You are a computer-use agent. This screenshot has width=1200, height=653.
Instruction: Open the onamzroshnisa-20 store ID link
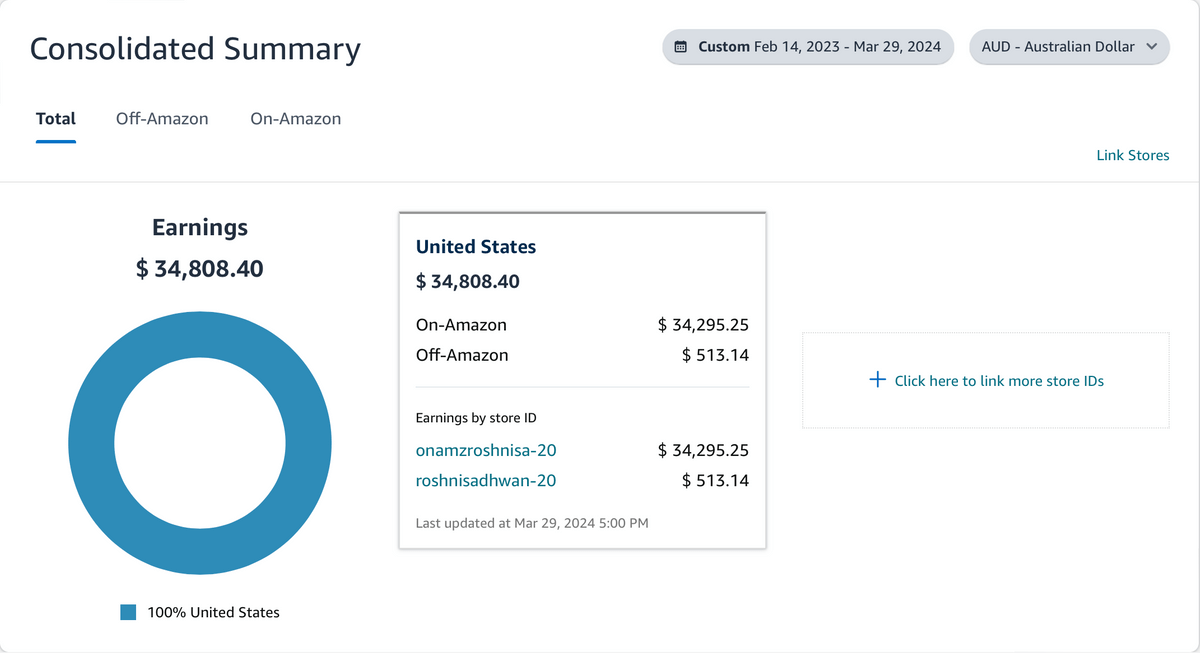point(486,450)
